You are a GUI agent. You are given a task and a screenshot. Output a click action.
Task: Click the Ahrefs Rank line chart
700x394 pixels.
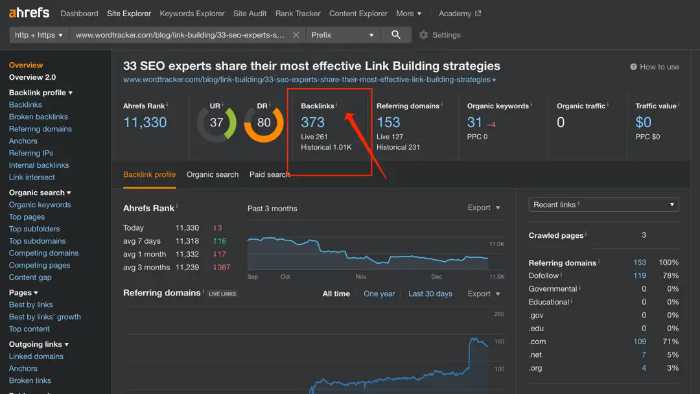pos(368,253)
